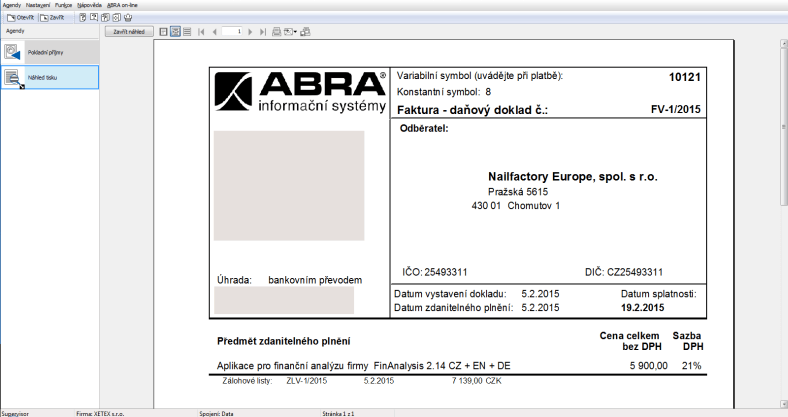Open the Agendy menu
788x417 pixels.
click(x=12, y=5)
